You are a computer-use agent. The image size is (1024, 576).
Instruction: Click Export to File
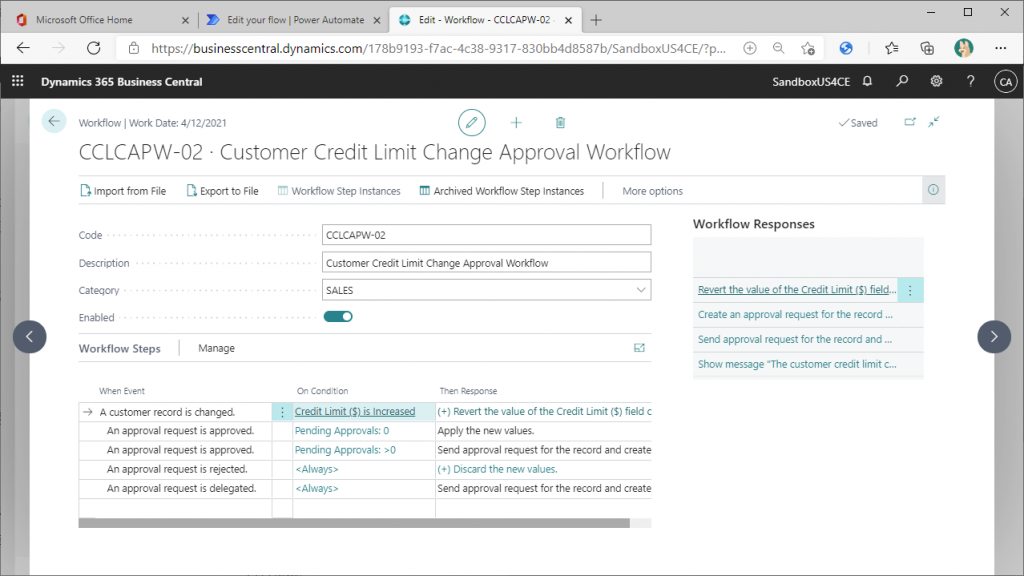pyautogui.click(x=223, y=191)
